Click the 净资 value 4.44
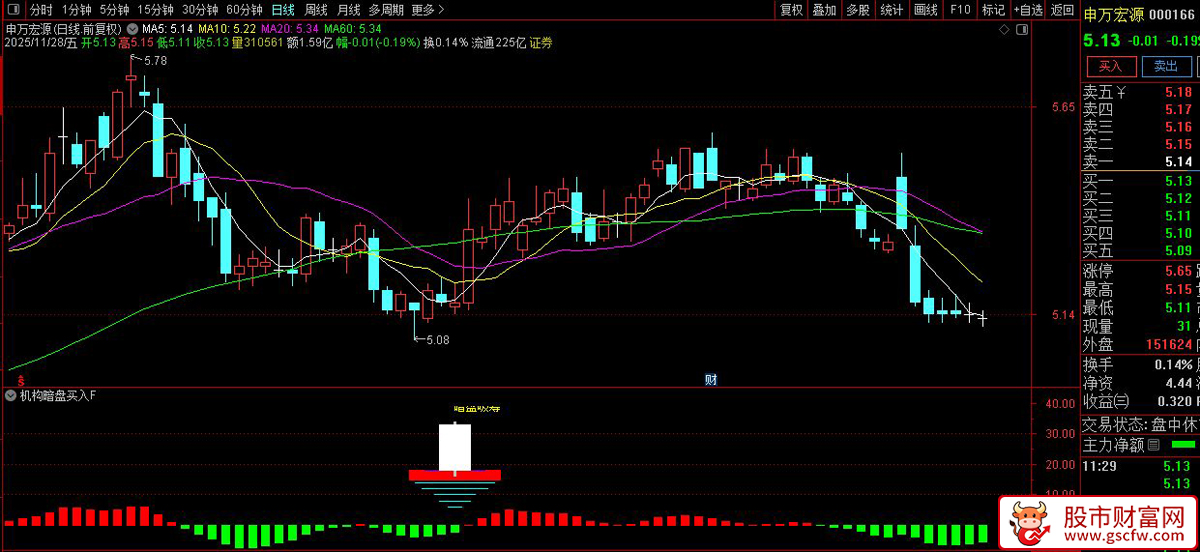Screen dimensions: 1200x552 (x=1178, y=383)
